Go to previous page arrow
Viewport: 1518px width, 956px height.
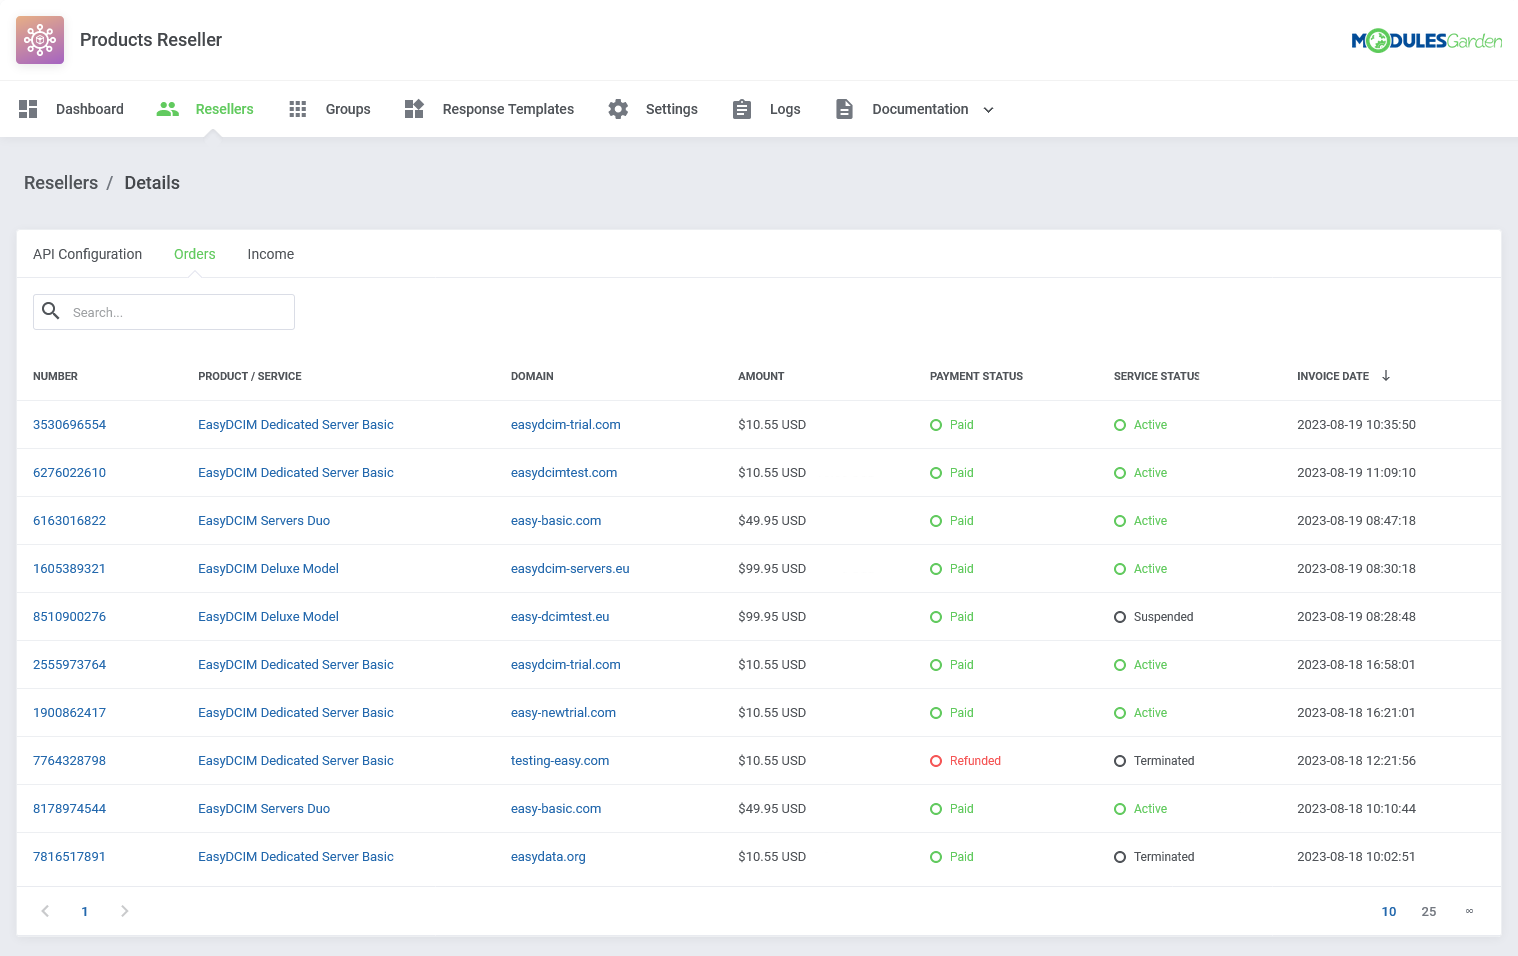pos(45,911)
